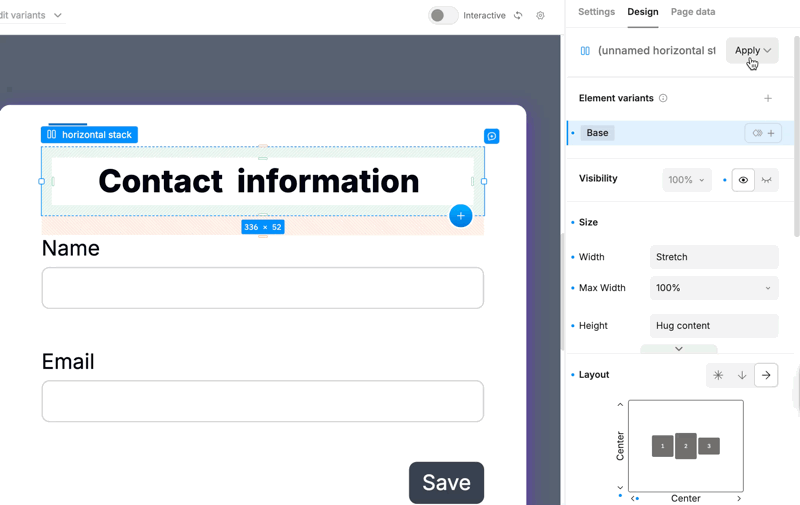800x505 pixels.
Task: Add a new element variant with plus icon
Action: click(768, 98)
